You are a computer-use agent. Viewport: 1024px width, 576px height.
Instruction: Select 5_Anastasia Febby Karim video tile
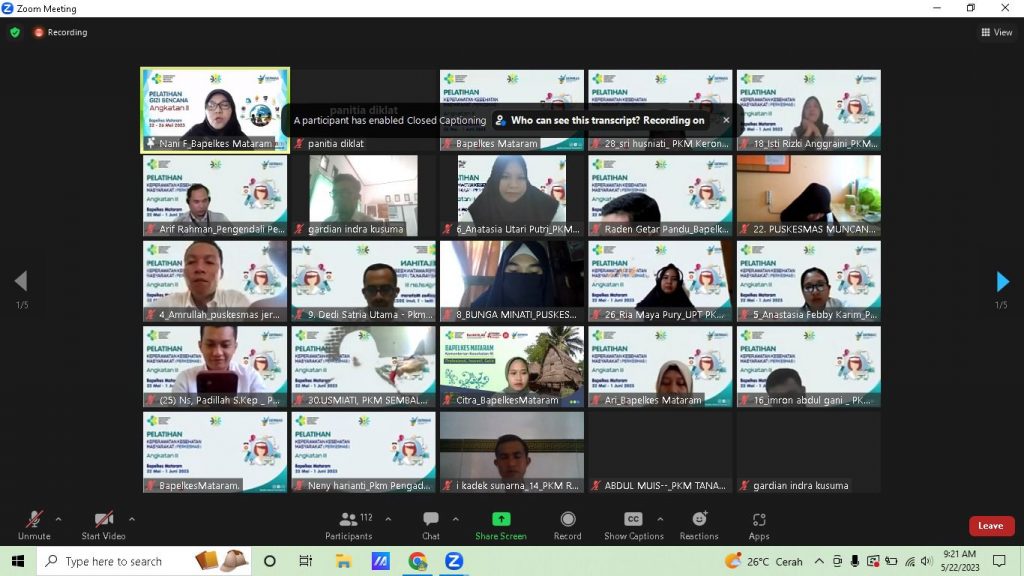pos(808,281)
